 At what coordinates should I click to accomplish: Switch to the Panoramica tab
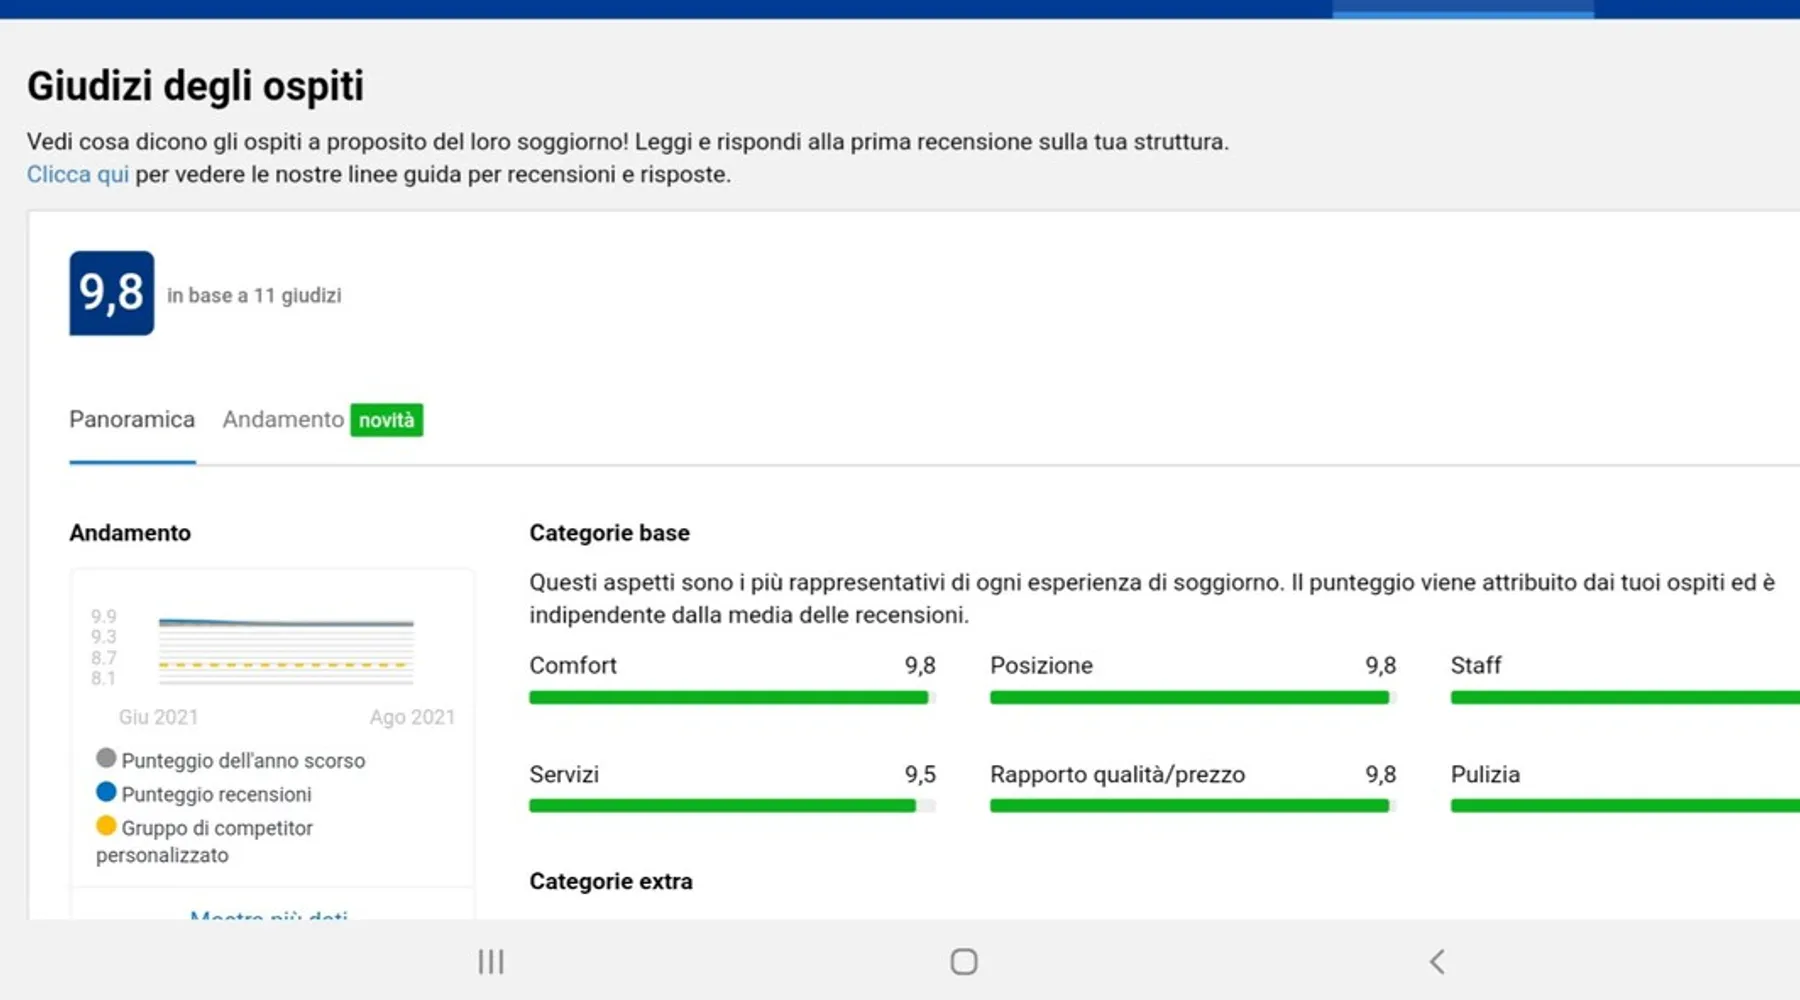tap(132, 420)
